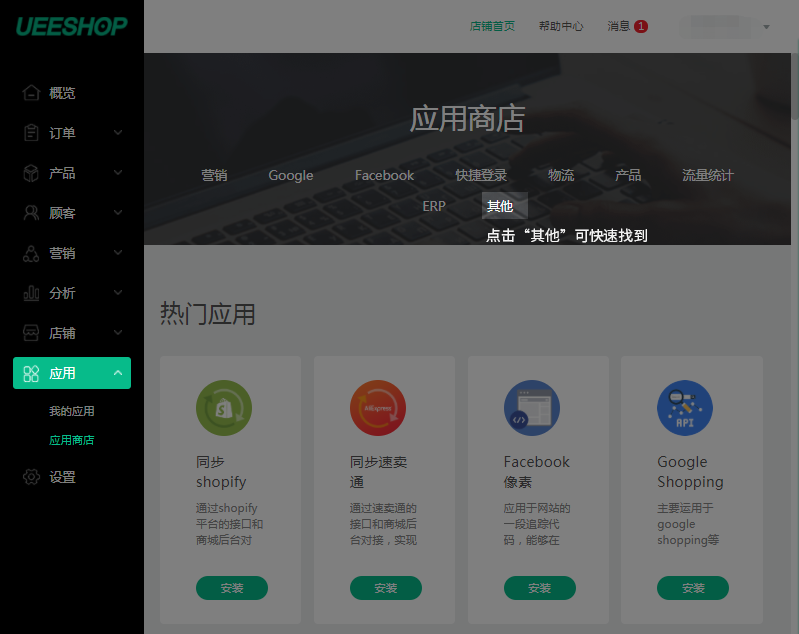This screenshot has height=634, width=799.
Task: Click the 产品 box icon
Action: (31, 173)
